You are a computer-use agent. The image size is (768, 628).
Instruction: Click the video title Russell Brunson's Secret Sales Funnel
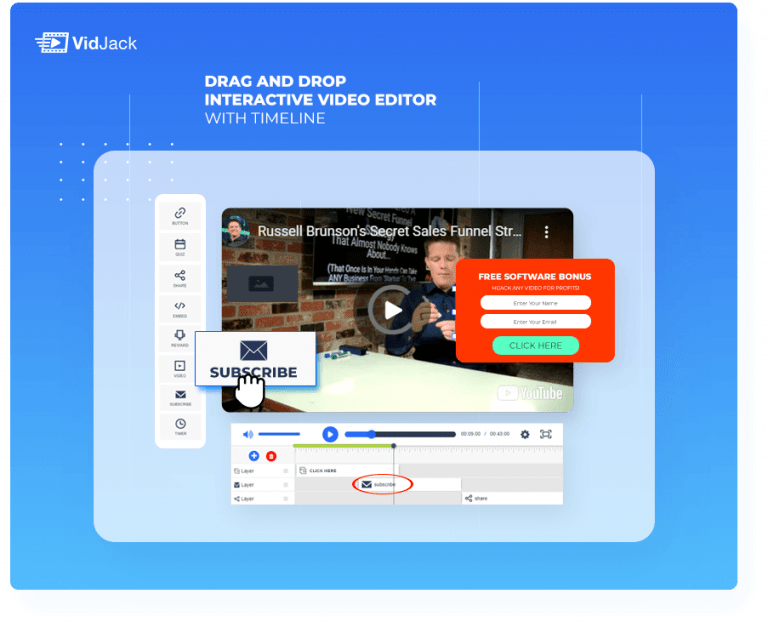(x=389, y=231)
